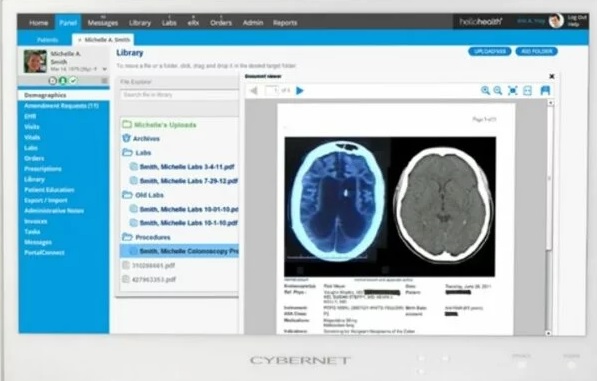Viewport: 598px width, 381px height.
Task: Expand the patient details dropdown arrow
Action: point(104,69)
